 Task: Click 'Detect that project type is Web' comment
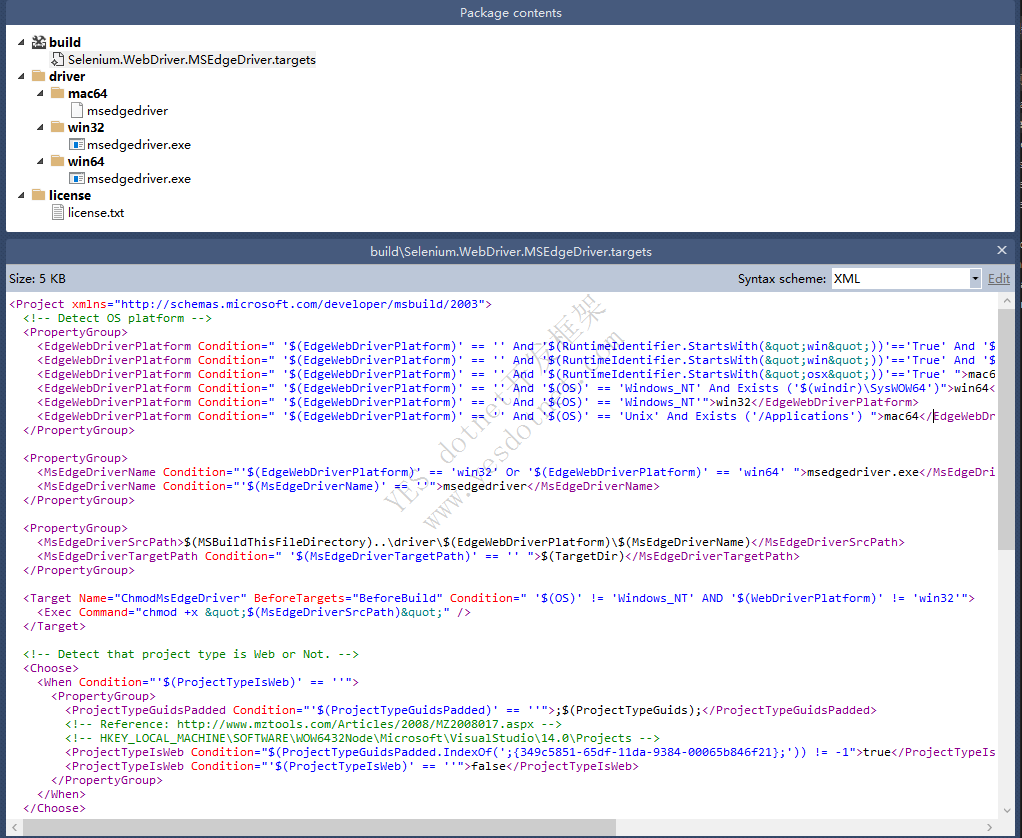tap(191, 654)
